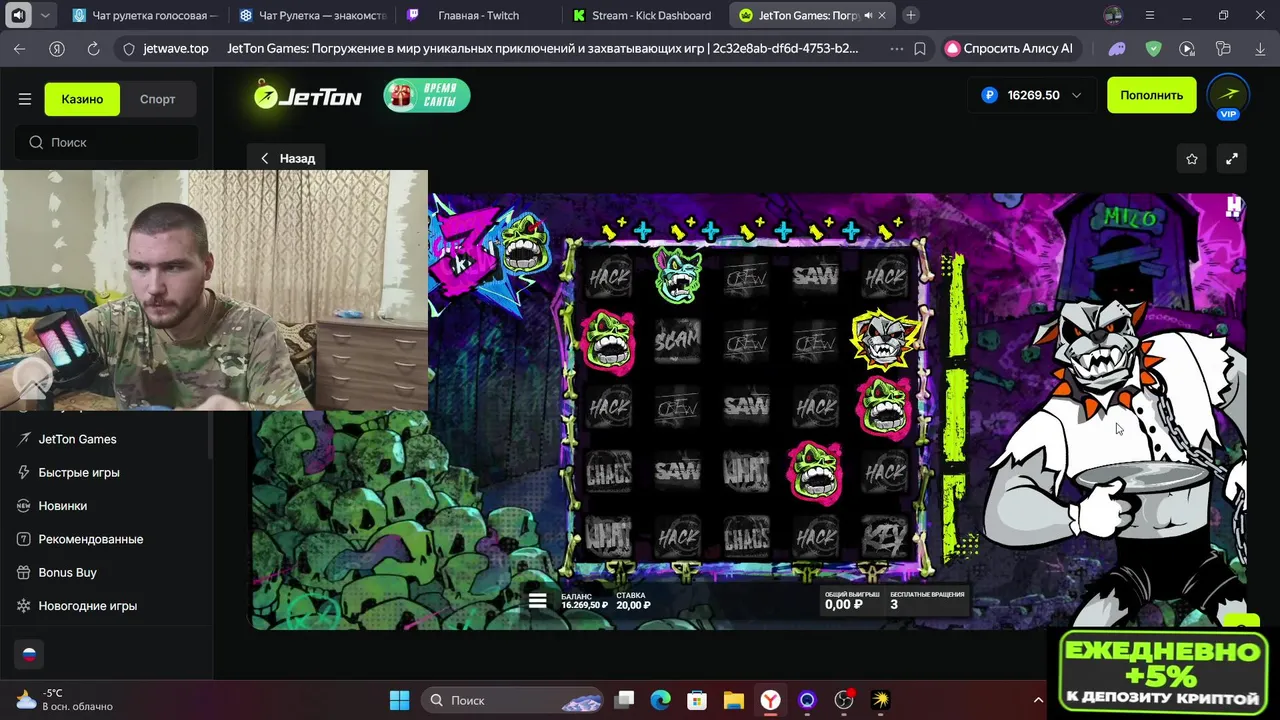Viewport: 1280px width, 720px height.
Task: Open the purple mask extension icon
Action: click(x=1117, y=48)
